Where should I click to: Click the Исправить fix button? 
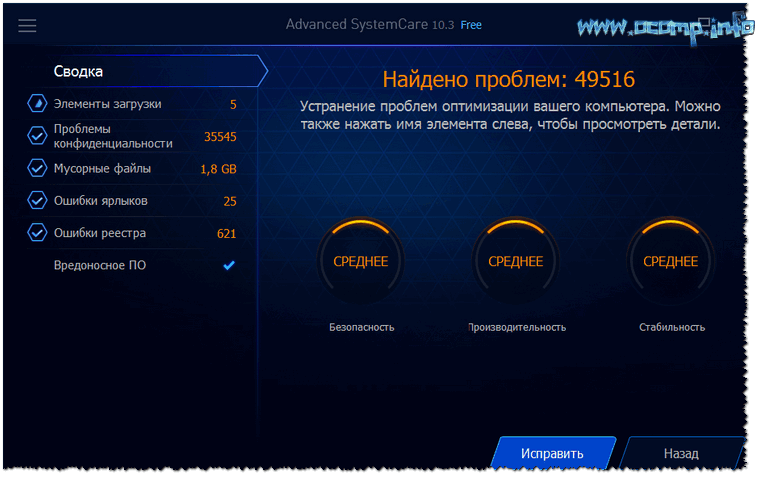tap(552, 453)
